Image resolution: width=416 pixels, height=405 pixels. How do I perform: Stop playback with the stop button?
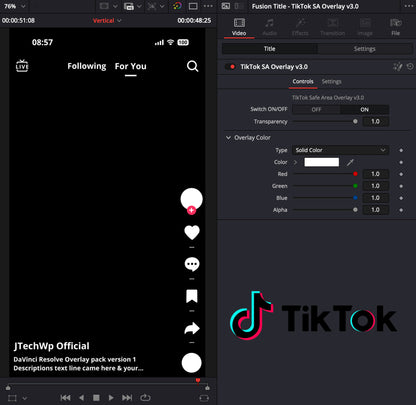[x=96, y=398]
